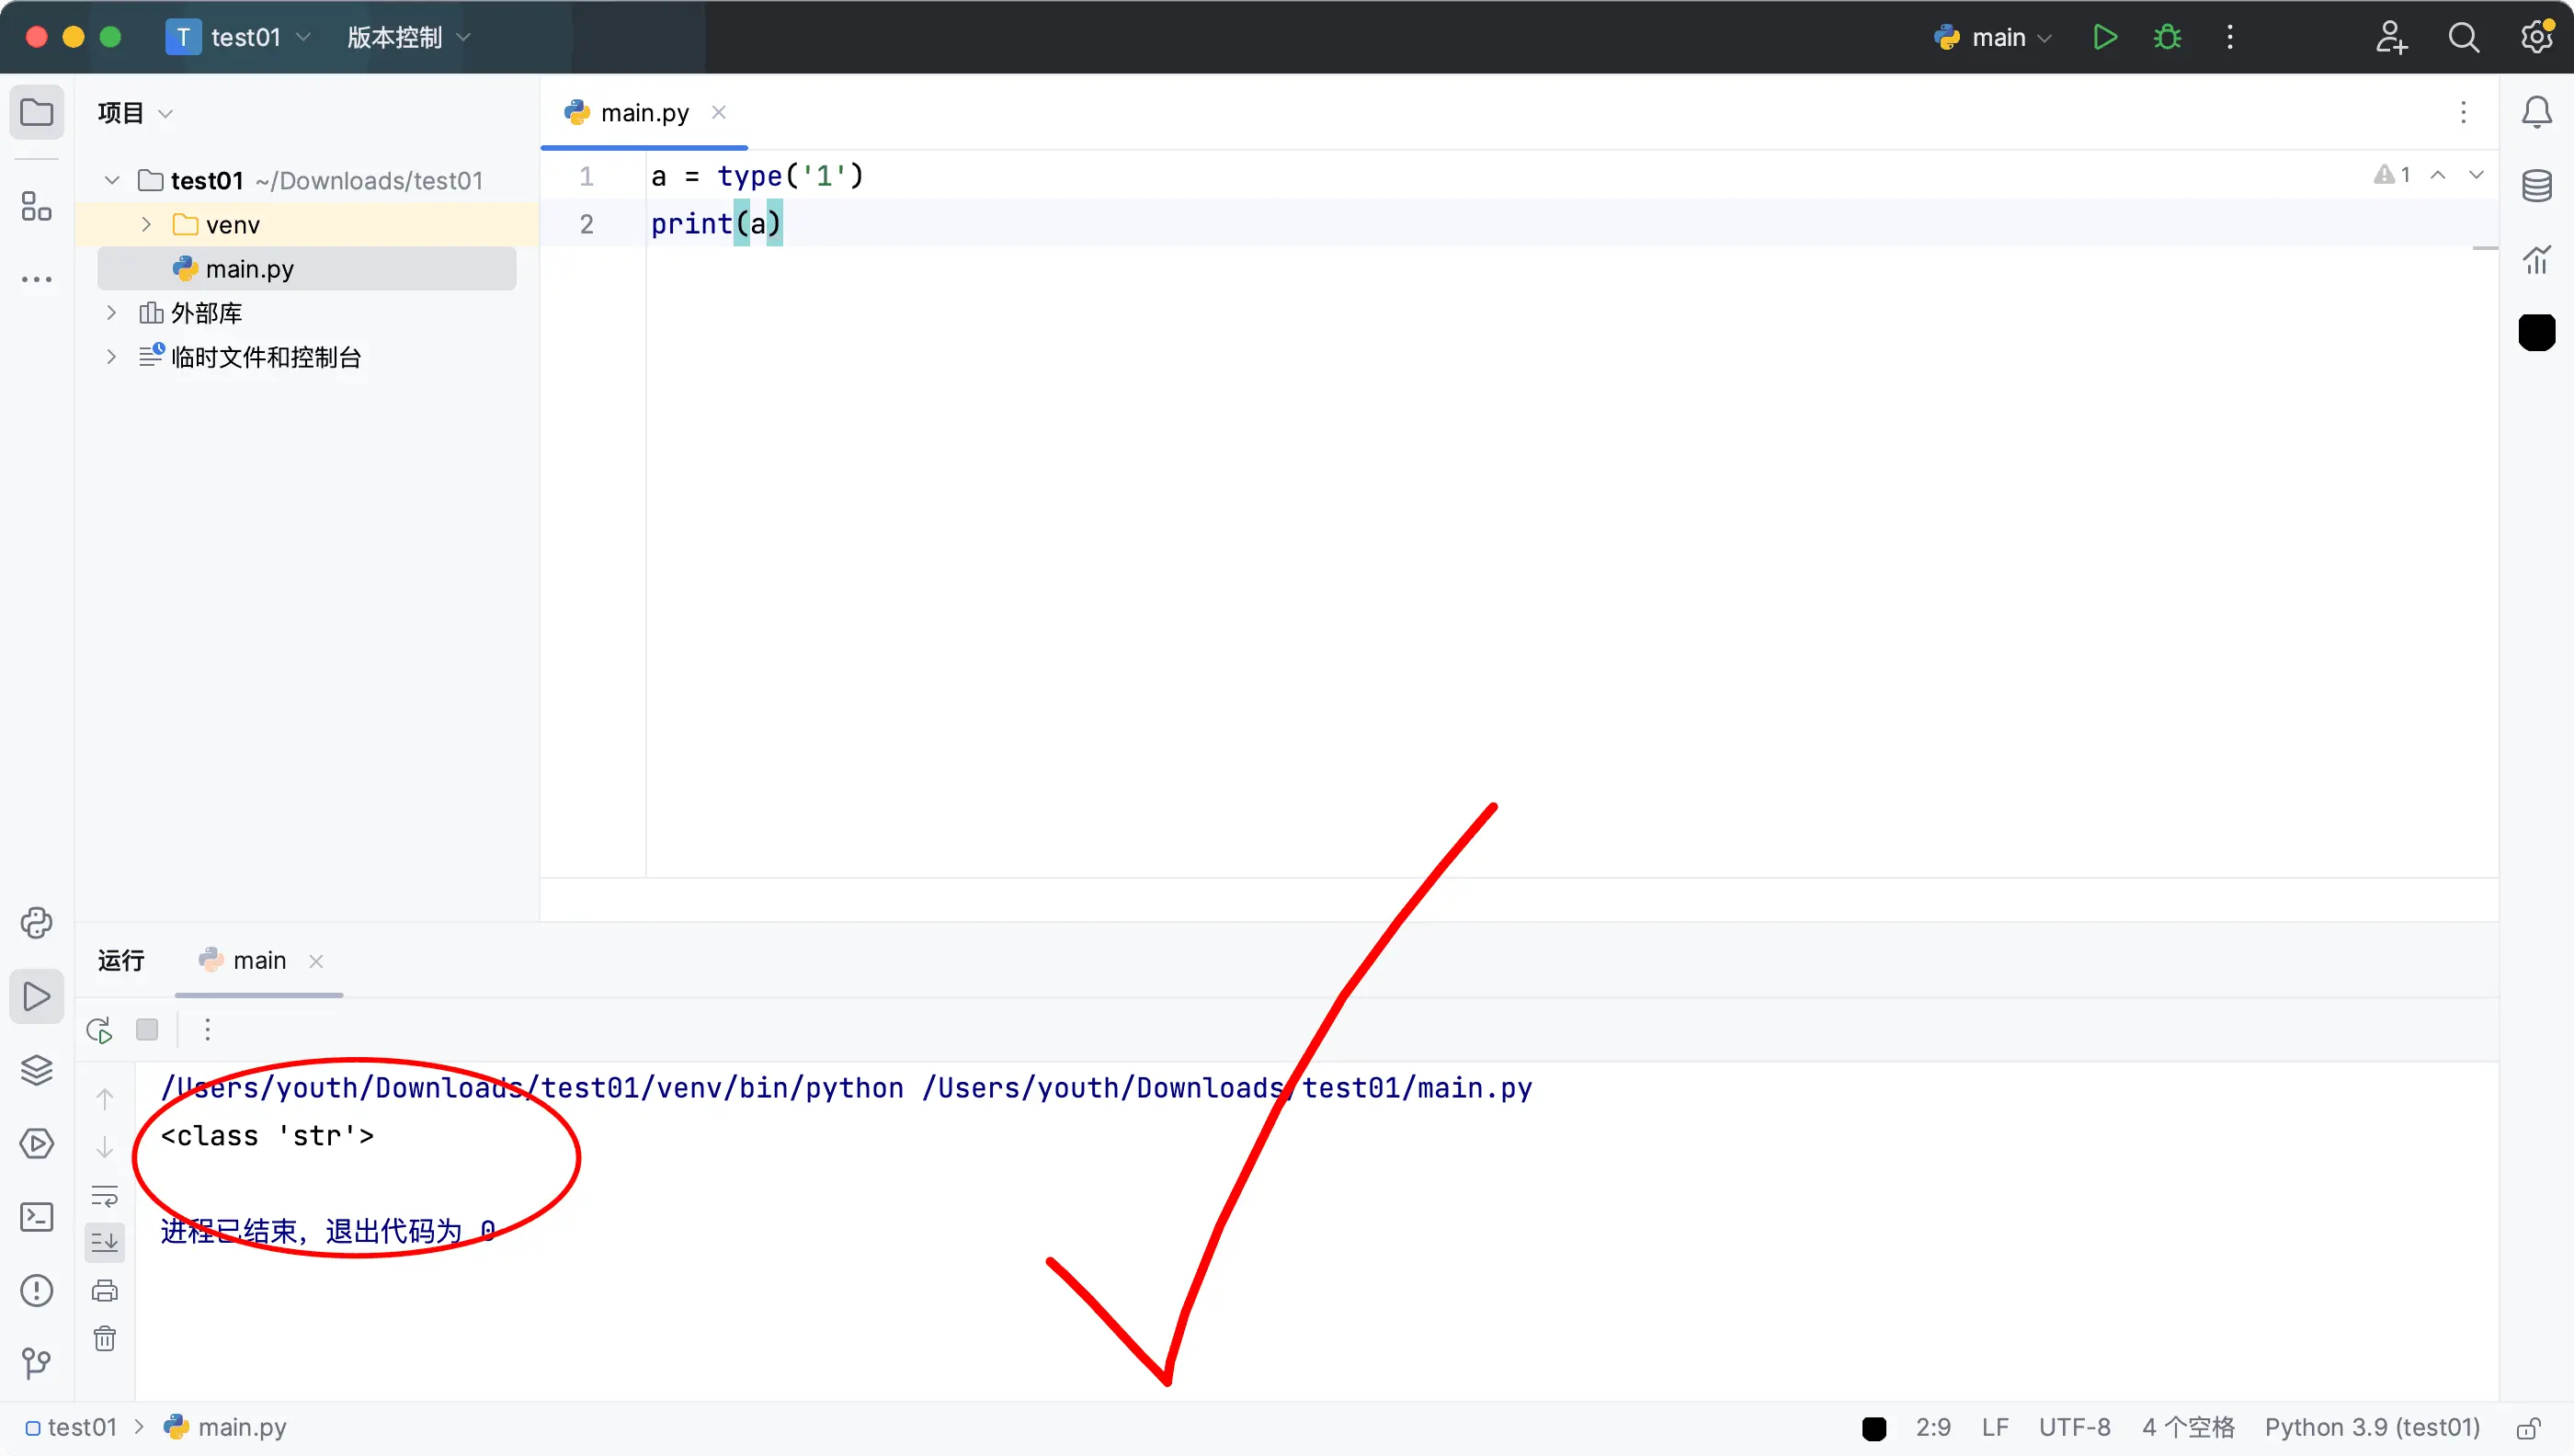This screenshot has width=2574, height=1456.
Task: Open the Git version control tool window
Action: point(37,1362)
